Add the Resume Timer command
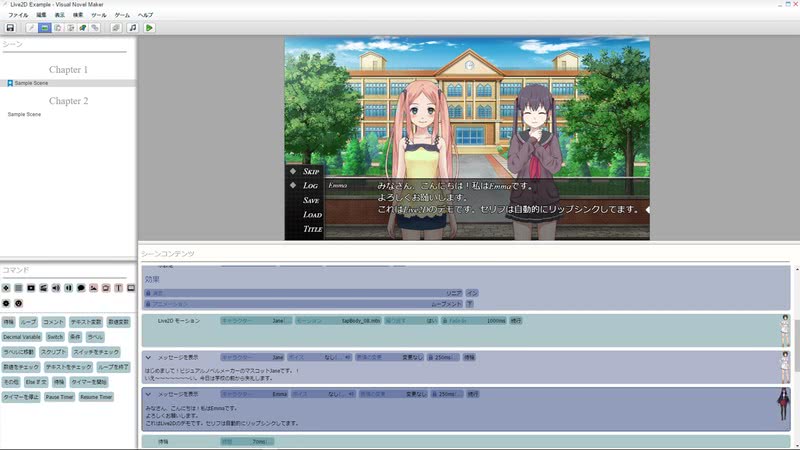The width and height of the screenshot is (800, 450). pyautogui.click(x=96, y=397)
